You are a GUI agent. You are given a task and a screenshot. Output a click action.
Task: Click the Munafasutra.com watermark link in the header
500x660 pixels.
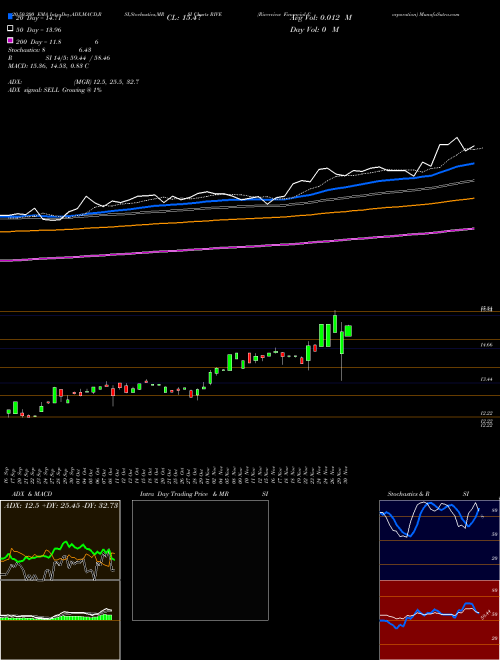[439, 14]
